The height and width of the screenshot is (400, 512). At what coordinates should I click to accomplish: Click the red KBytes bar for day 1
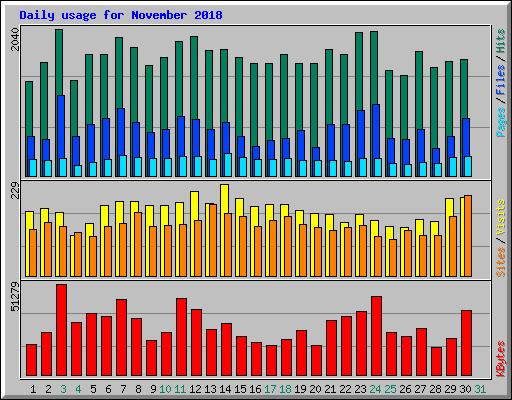[x=31, y=360]
